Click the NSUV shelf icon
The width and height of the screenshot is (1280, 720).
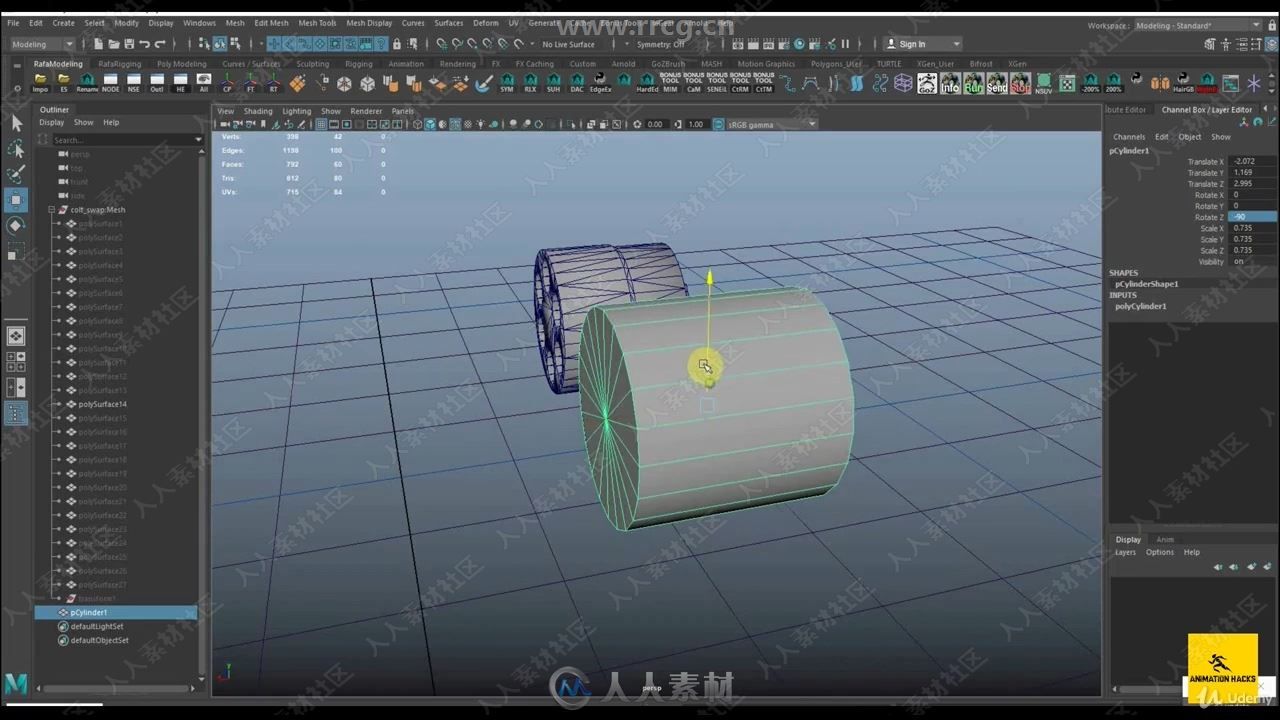pos(1044,83)
